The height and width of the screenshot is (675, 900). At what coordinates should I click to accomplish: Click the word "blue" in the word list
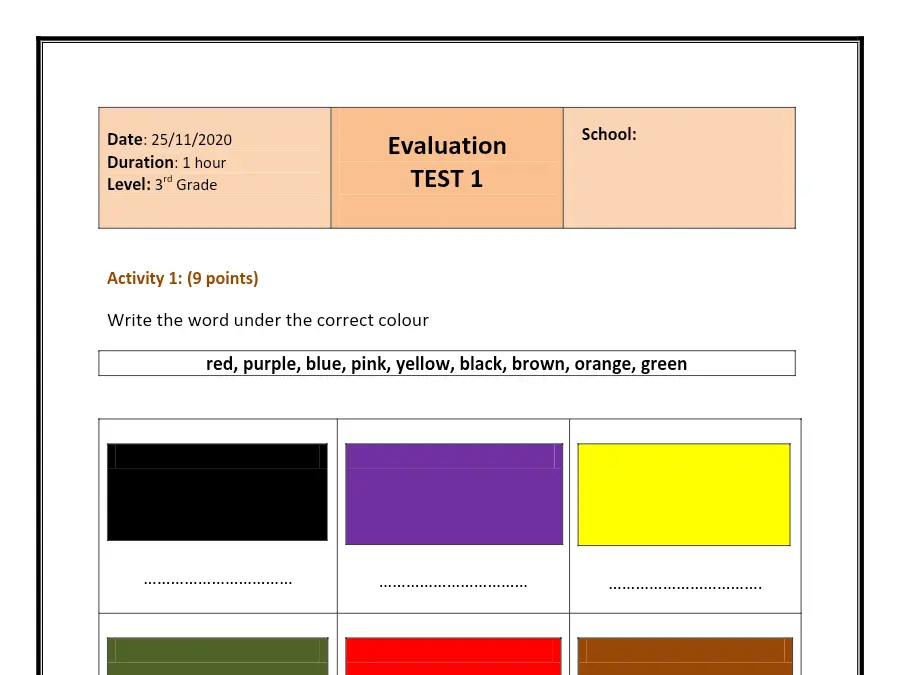tap(325, 364)
